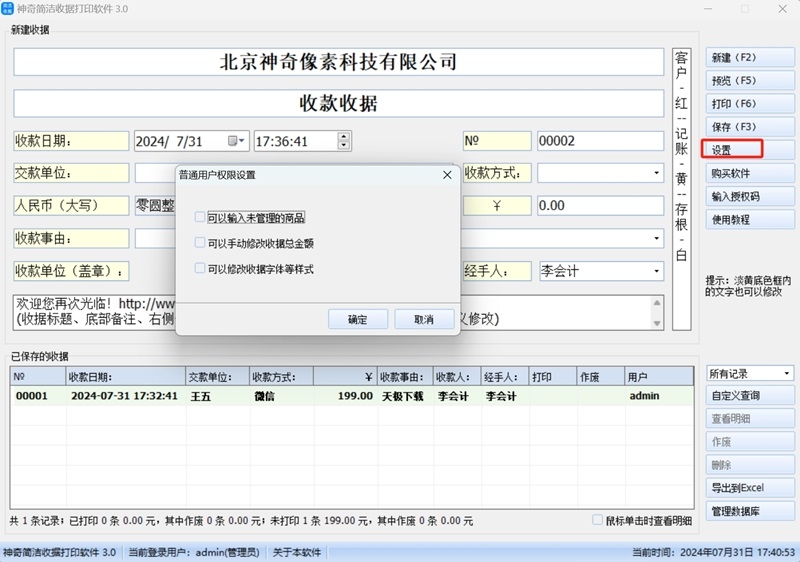The width and height of the screenshot is (800, 562).
Task: Click the 收款日期 label field
Action: coord(71,141)
